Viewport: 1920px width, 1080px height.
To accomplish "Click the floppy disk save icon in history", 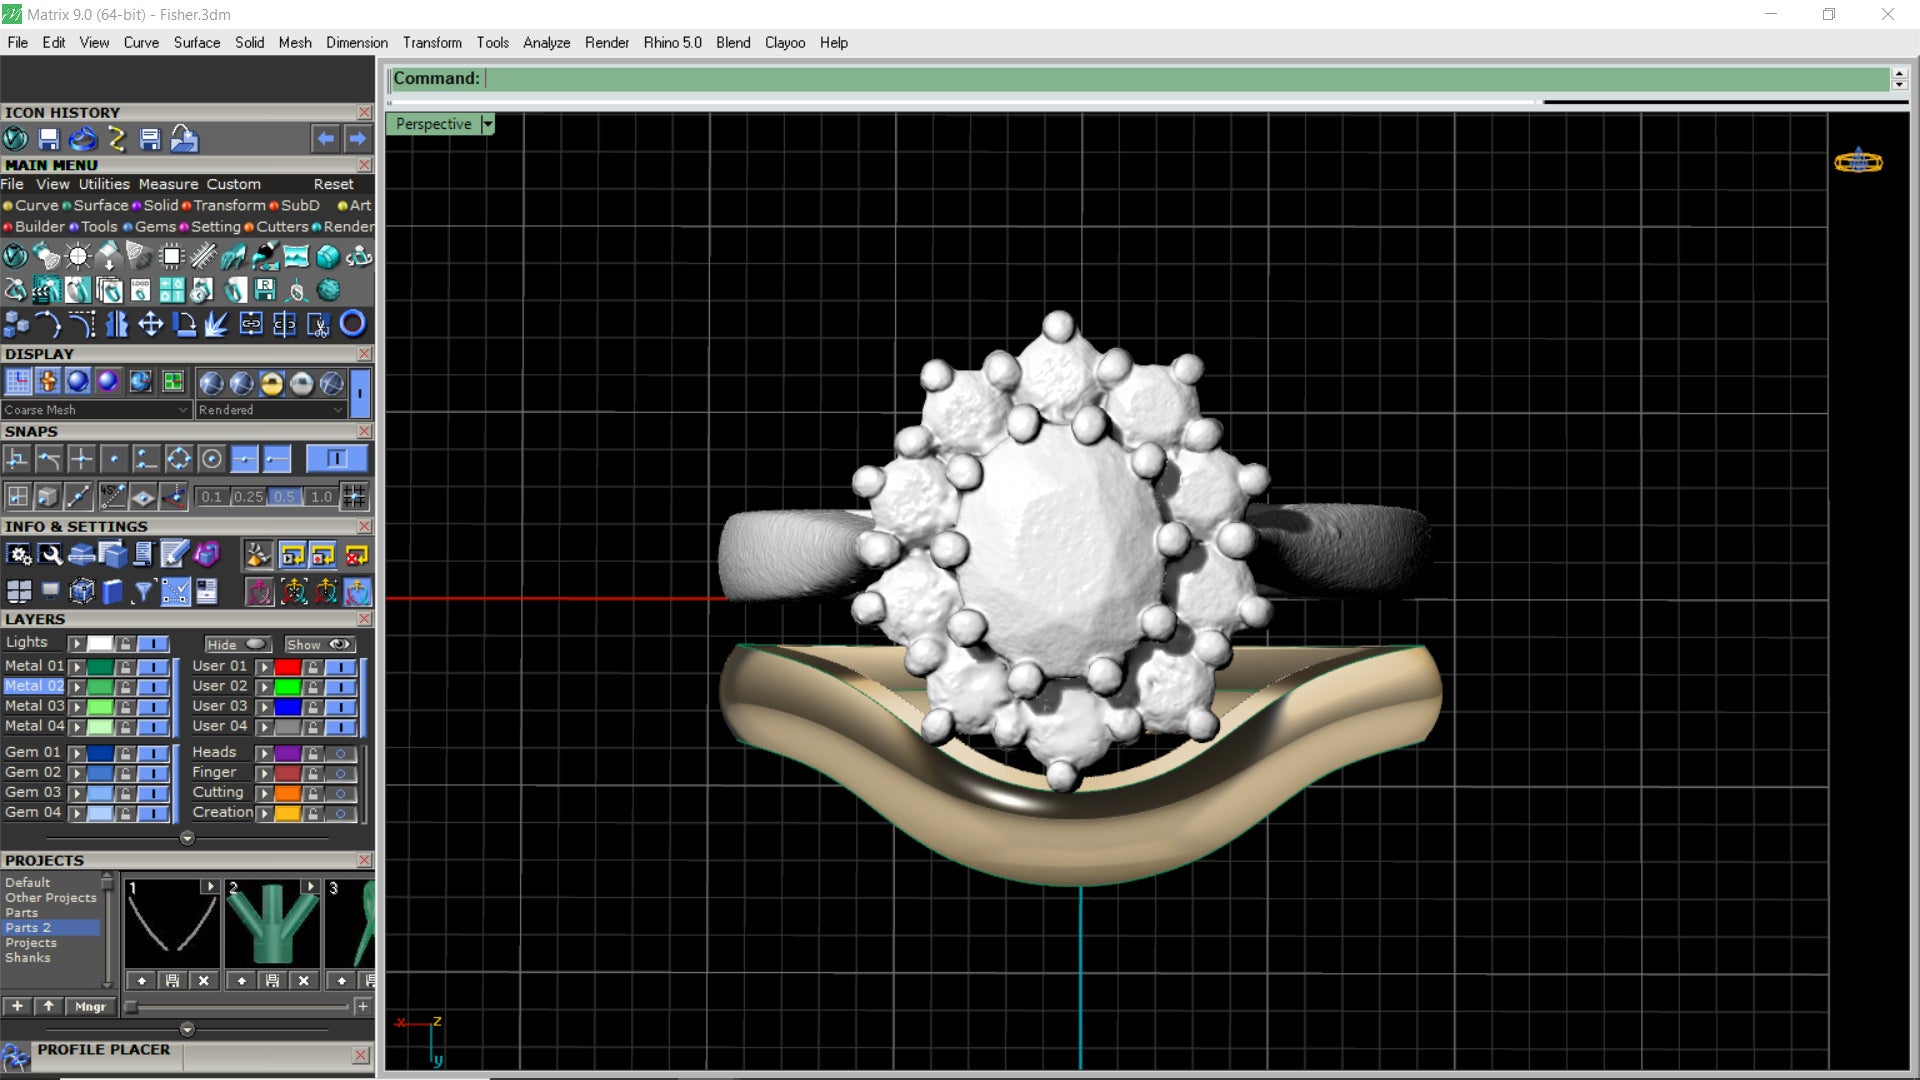I will (x=49, y=139).
